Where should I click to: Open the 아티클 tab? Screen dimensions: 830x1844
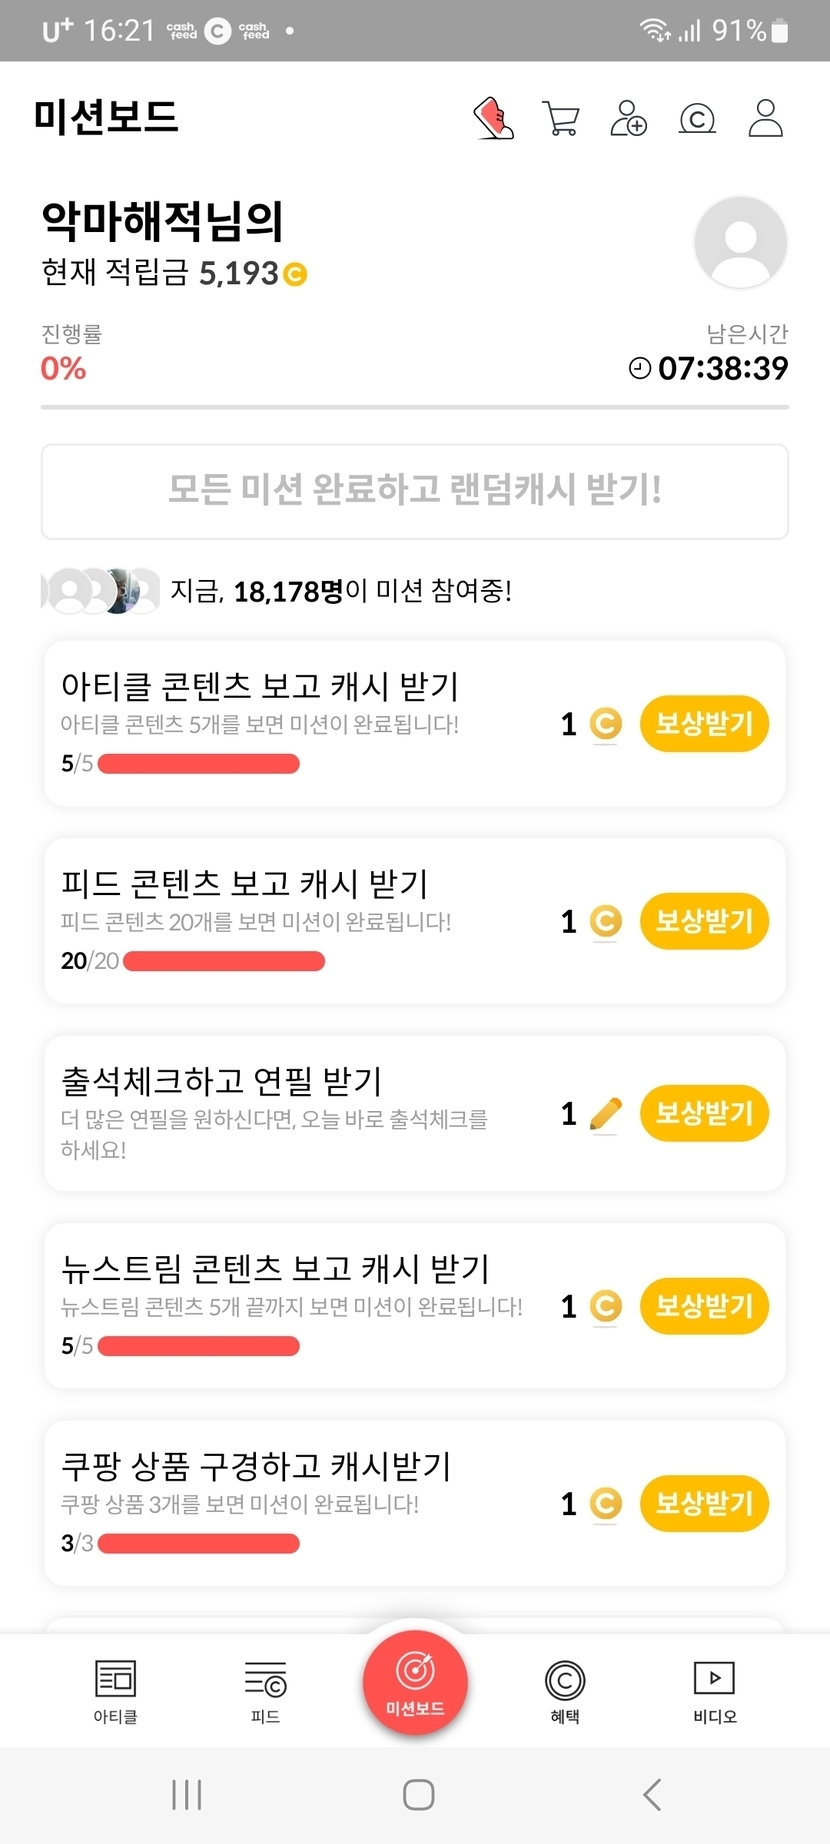pyautogui.click(x=115, y=1690)
